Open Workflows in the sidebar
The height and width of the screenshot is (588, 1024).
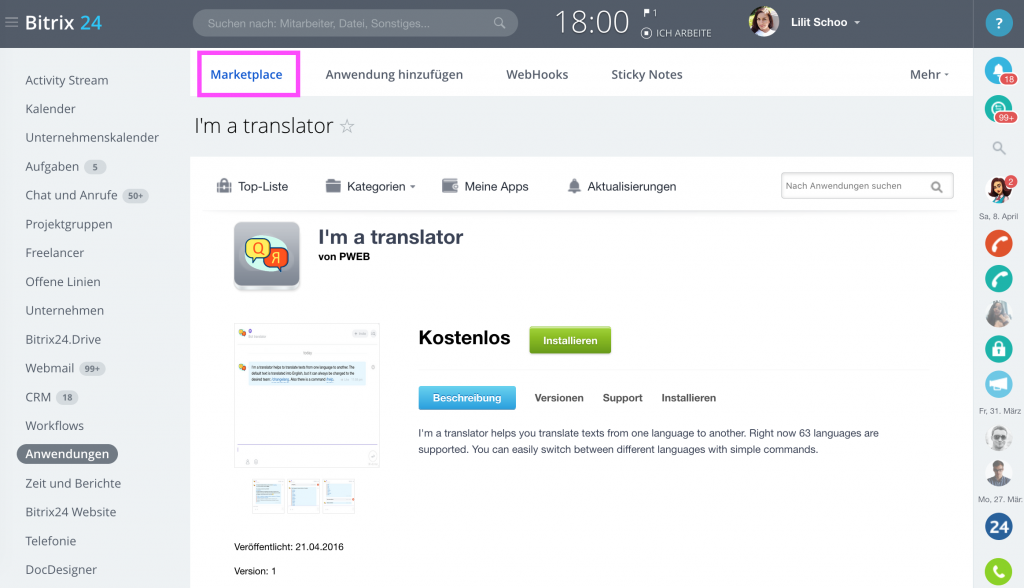tap(54, 426)
